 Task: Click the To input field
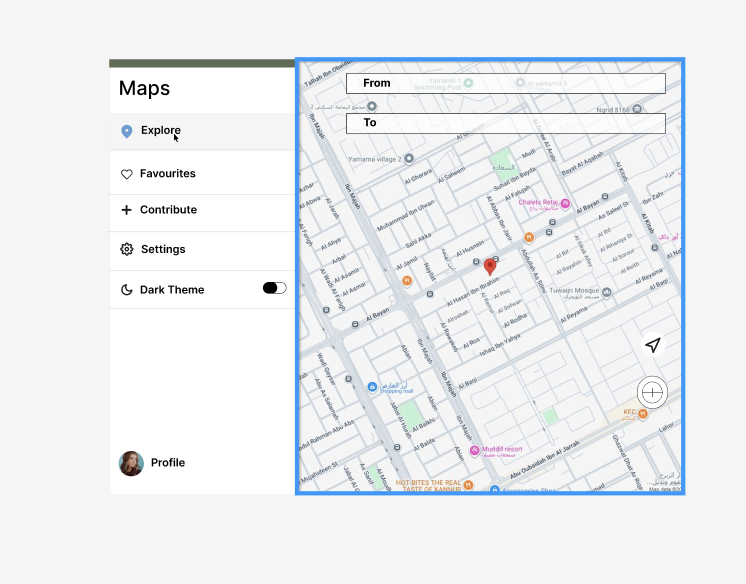coord(506,123)
